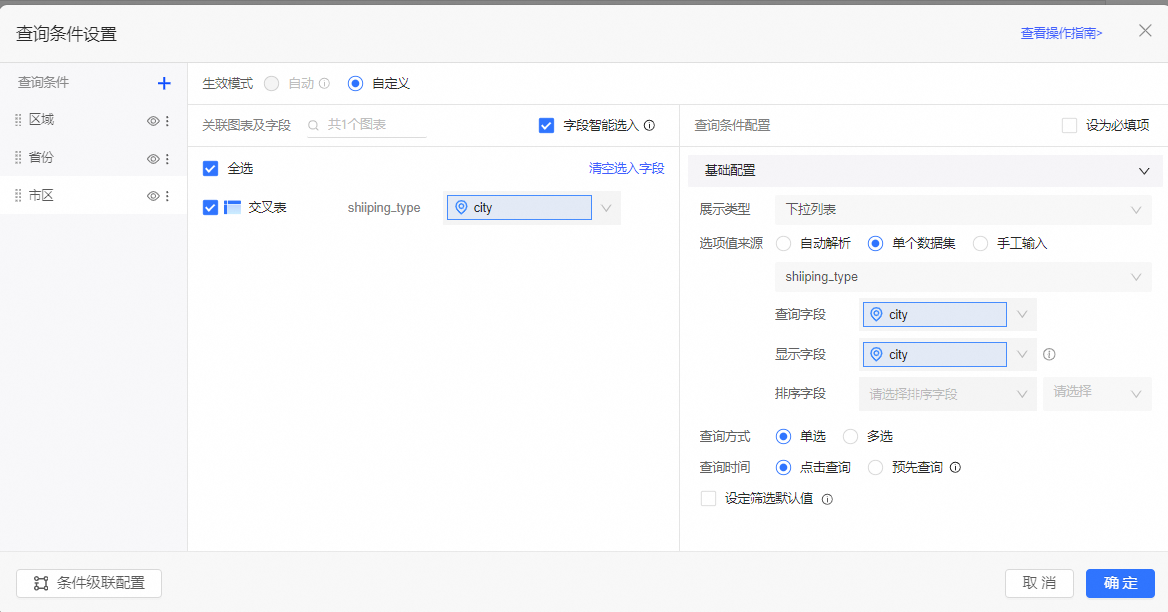Open more options for 区域 condition
The image size is (1168, 612).
167,121
